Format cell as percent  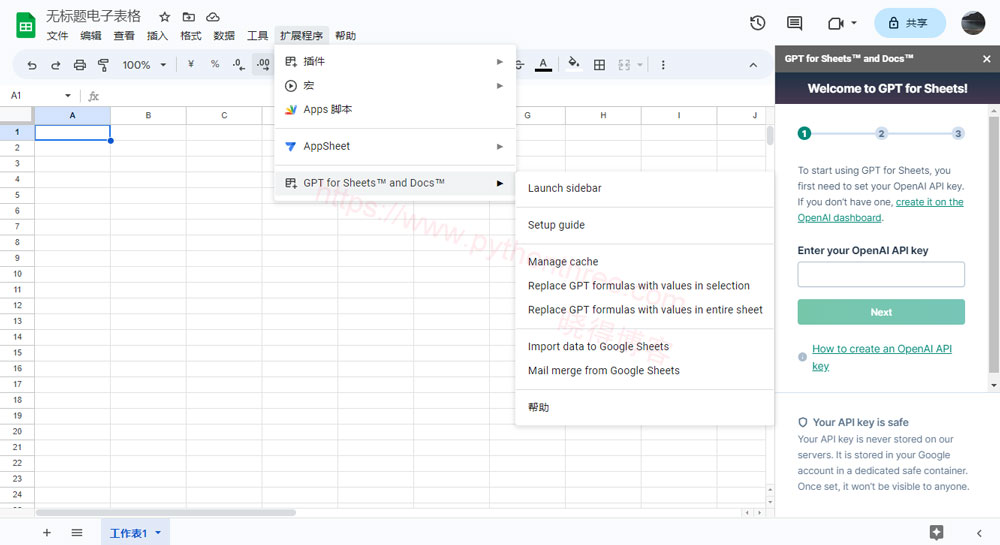pos(215,64)
